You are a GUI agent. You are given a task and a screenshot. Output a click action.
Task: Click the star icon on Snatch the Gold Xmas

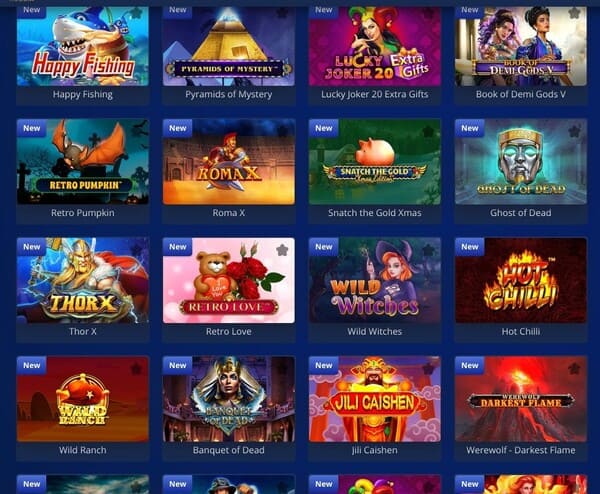428,131
